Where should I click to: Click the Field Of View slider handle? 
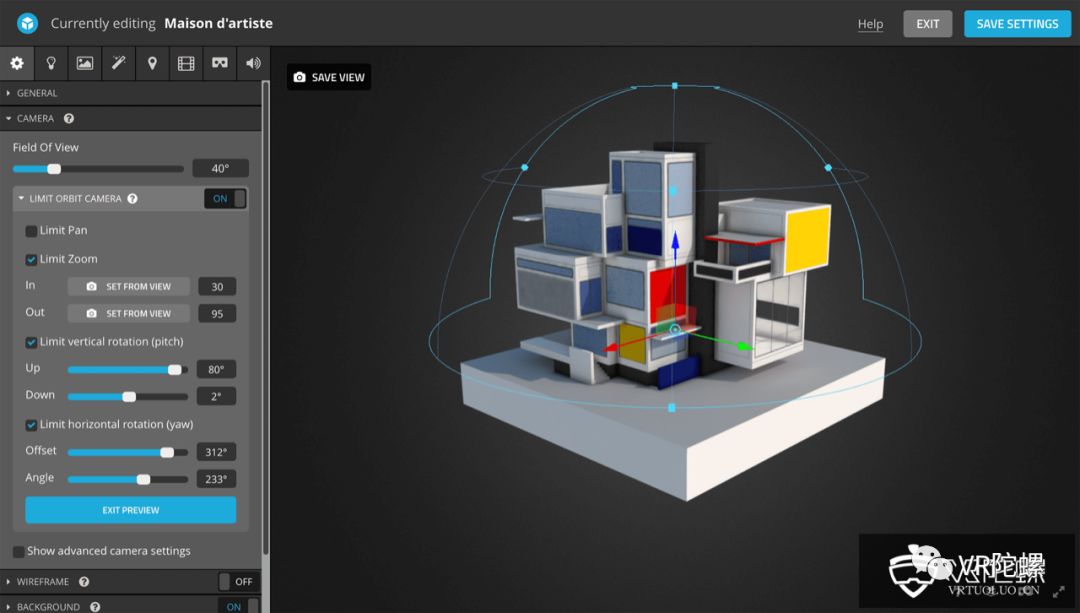(54, 169)
